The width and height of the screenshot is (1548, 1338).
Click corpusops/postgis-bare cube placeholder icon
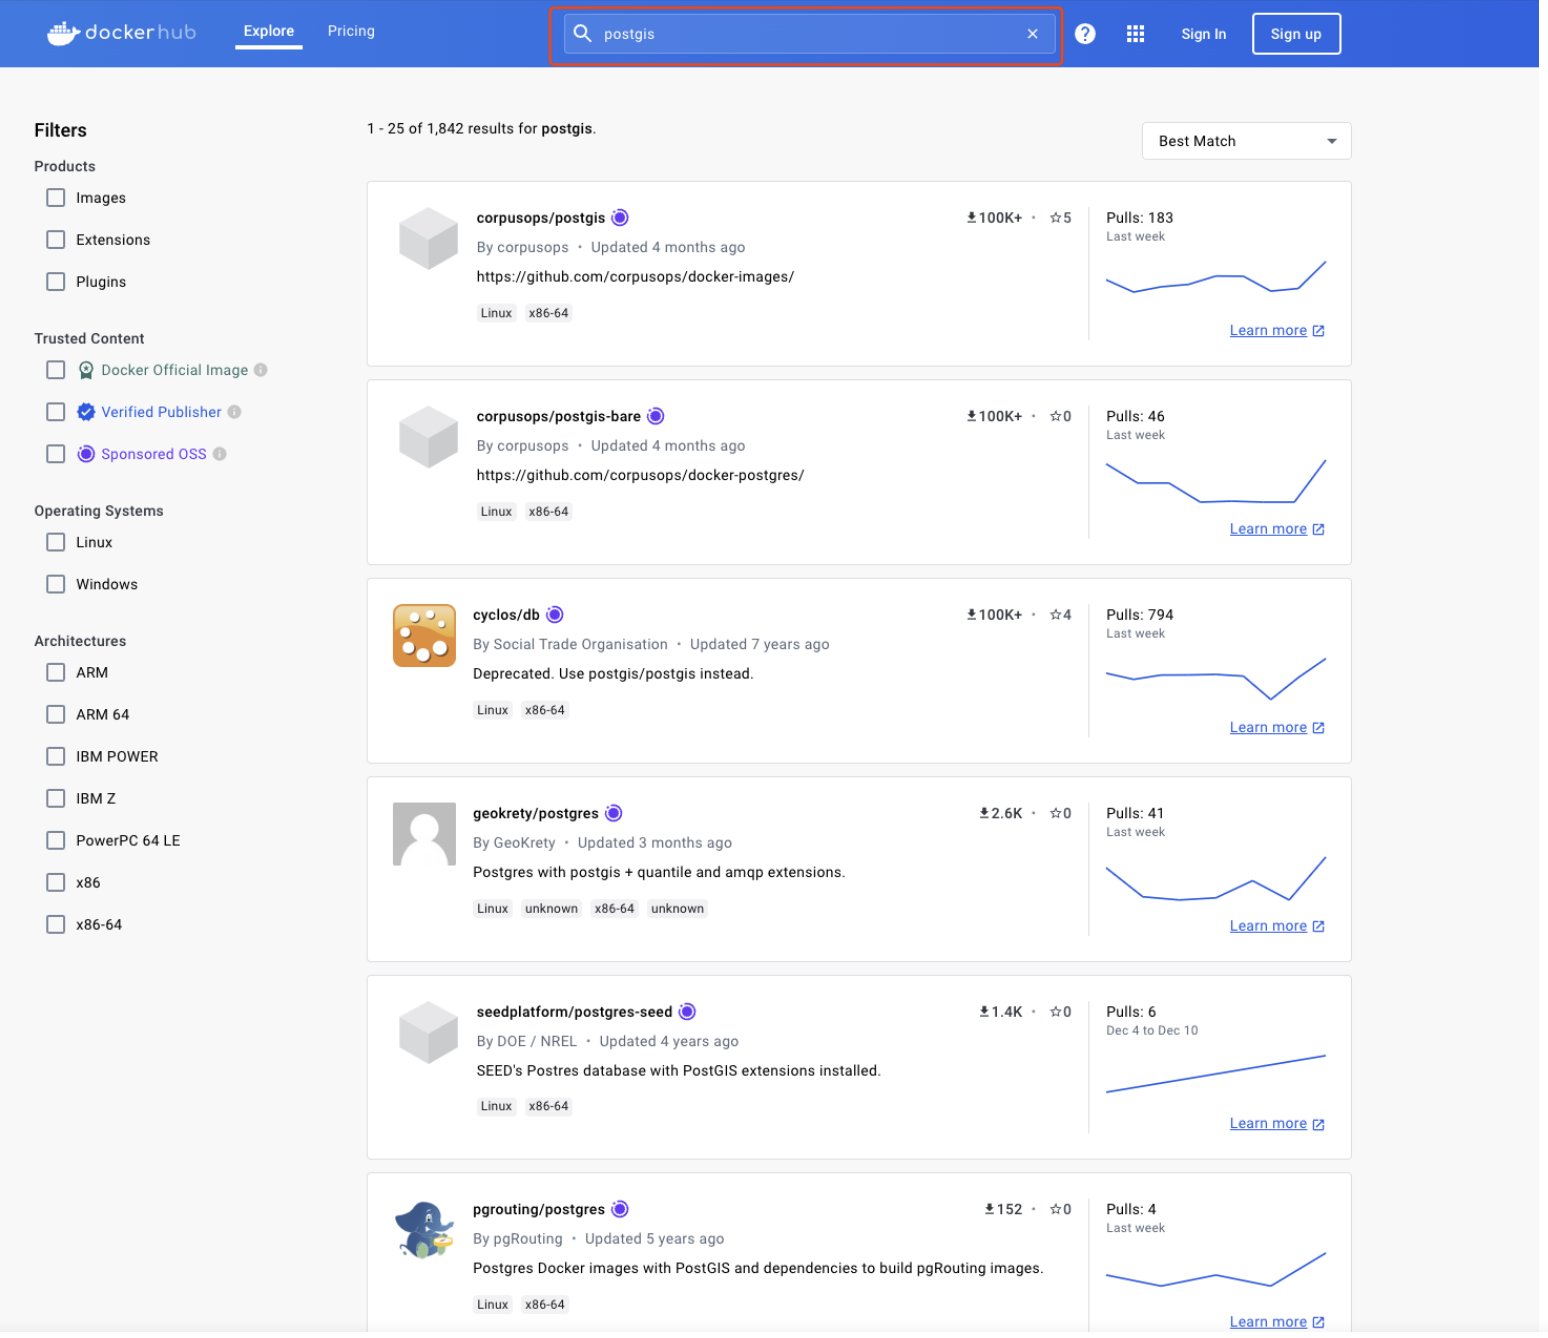point(430,439)
